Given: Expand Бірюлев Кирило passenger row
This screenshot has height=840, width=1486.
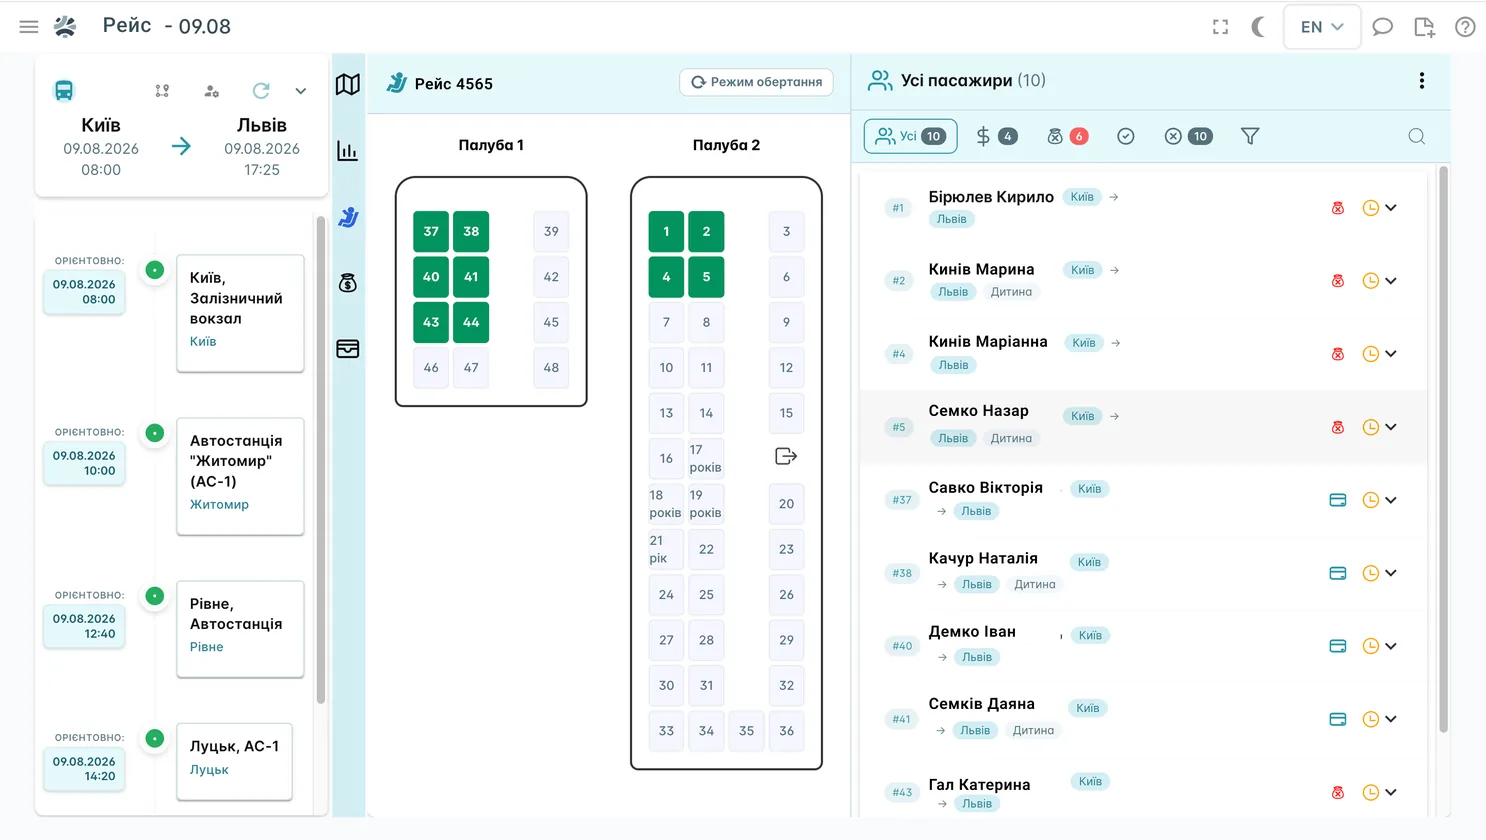Looking at the screenshot, I should tap(1391, 208).
